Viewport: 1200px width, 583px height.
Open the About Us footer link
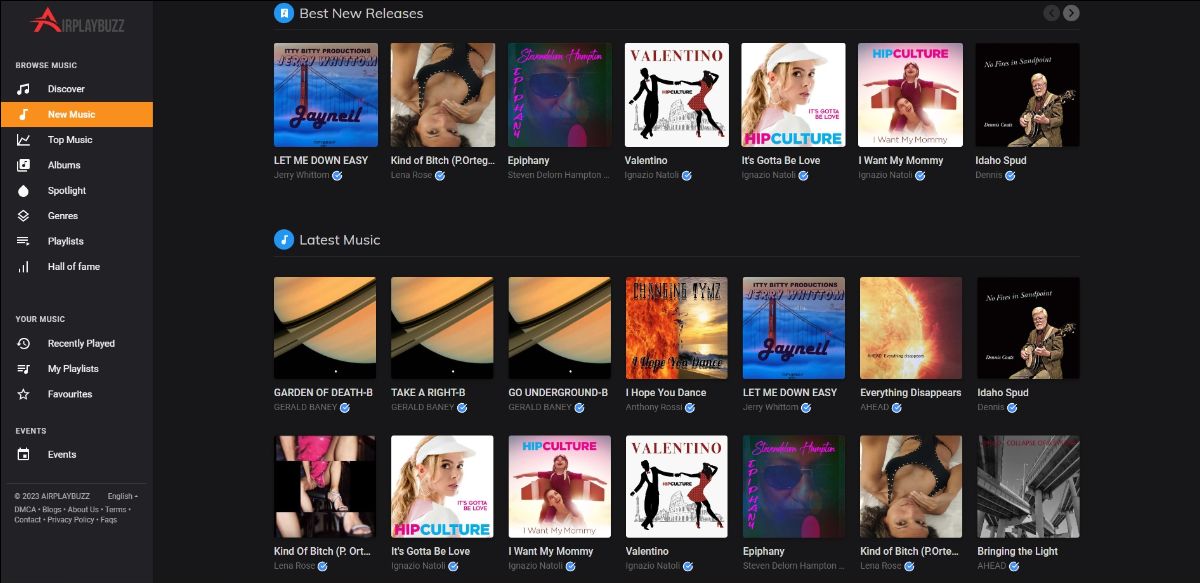[83, 509]
